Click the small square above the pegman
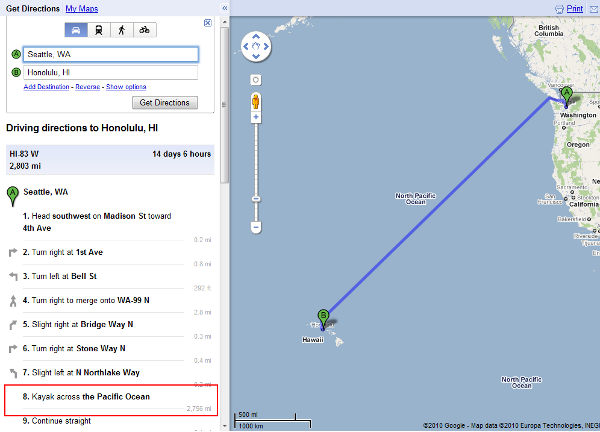The image size is (600, 432). 256,80
